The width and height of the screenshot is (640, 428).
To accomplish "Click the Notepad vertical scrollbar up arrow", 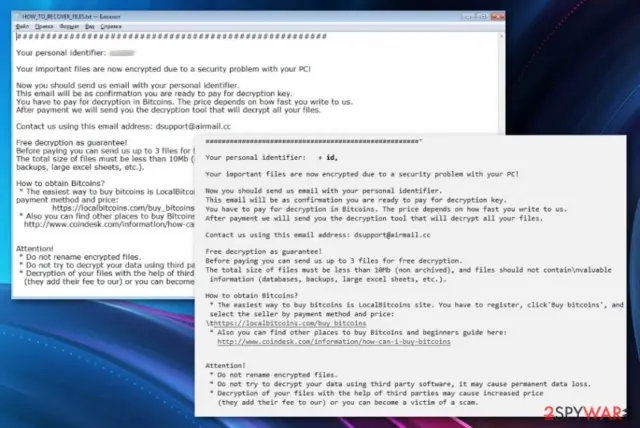I will 501,36.
